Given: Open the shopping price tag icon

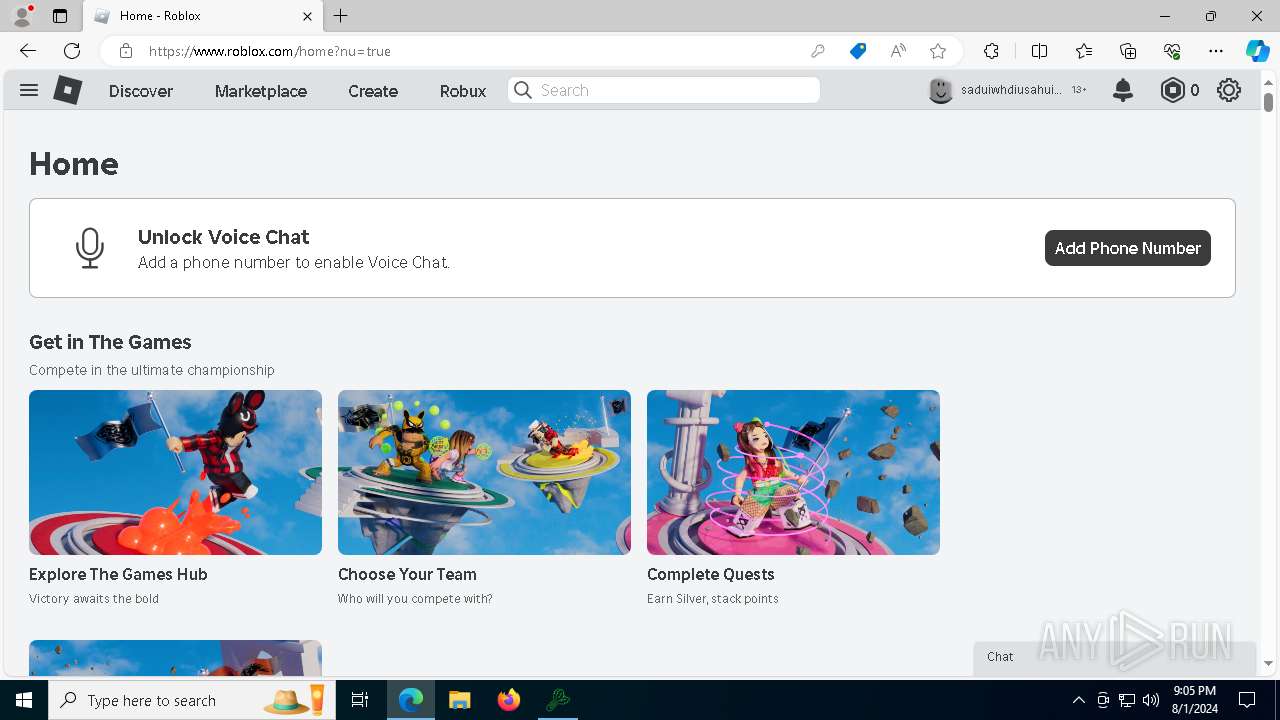Looking at the screenshot, I should pyautogui.click(x=858, y=51).
